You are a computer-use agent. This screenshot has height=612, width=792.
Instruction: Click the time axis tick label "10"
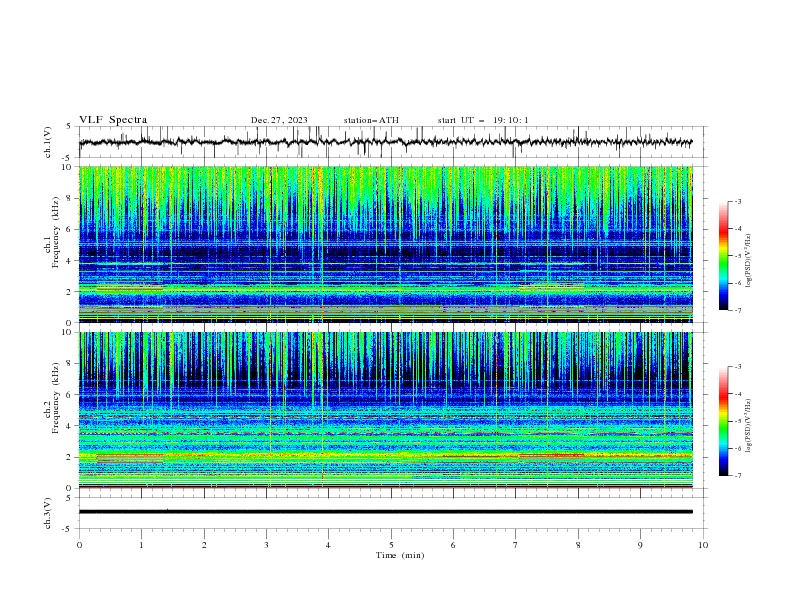click(703, 545)
